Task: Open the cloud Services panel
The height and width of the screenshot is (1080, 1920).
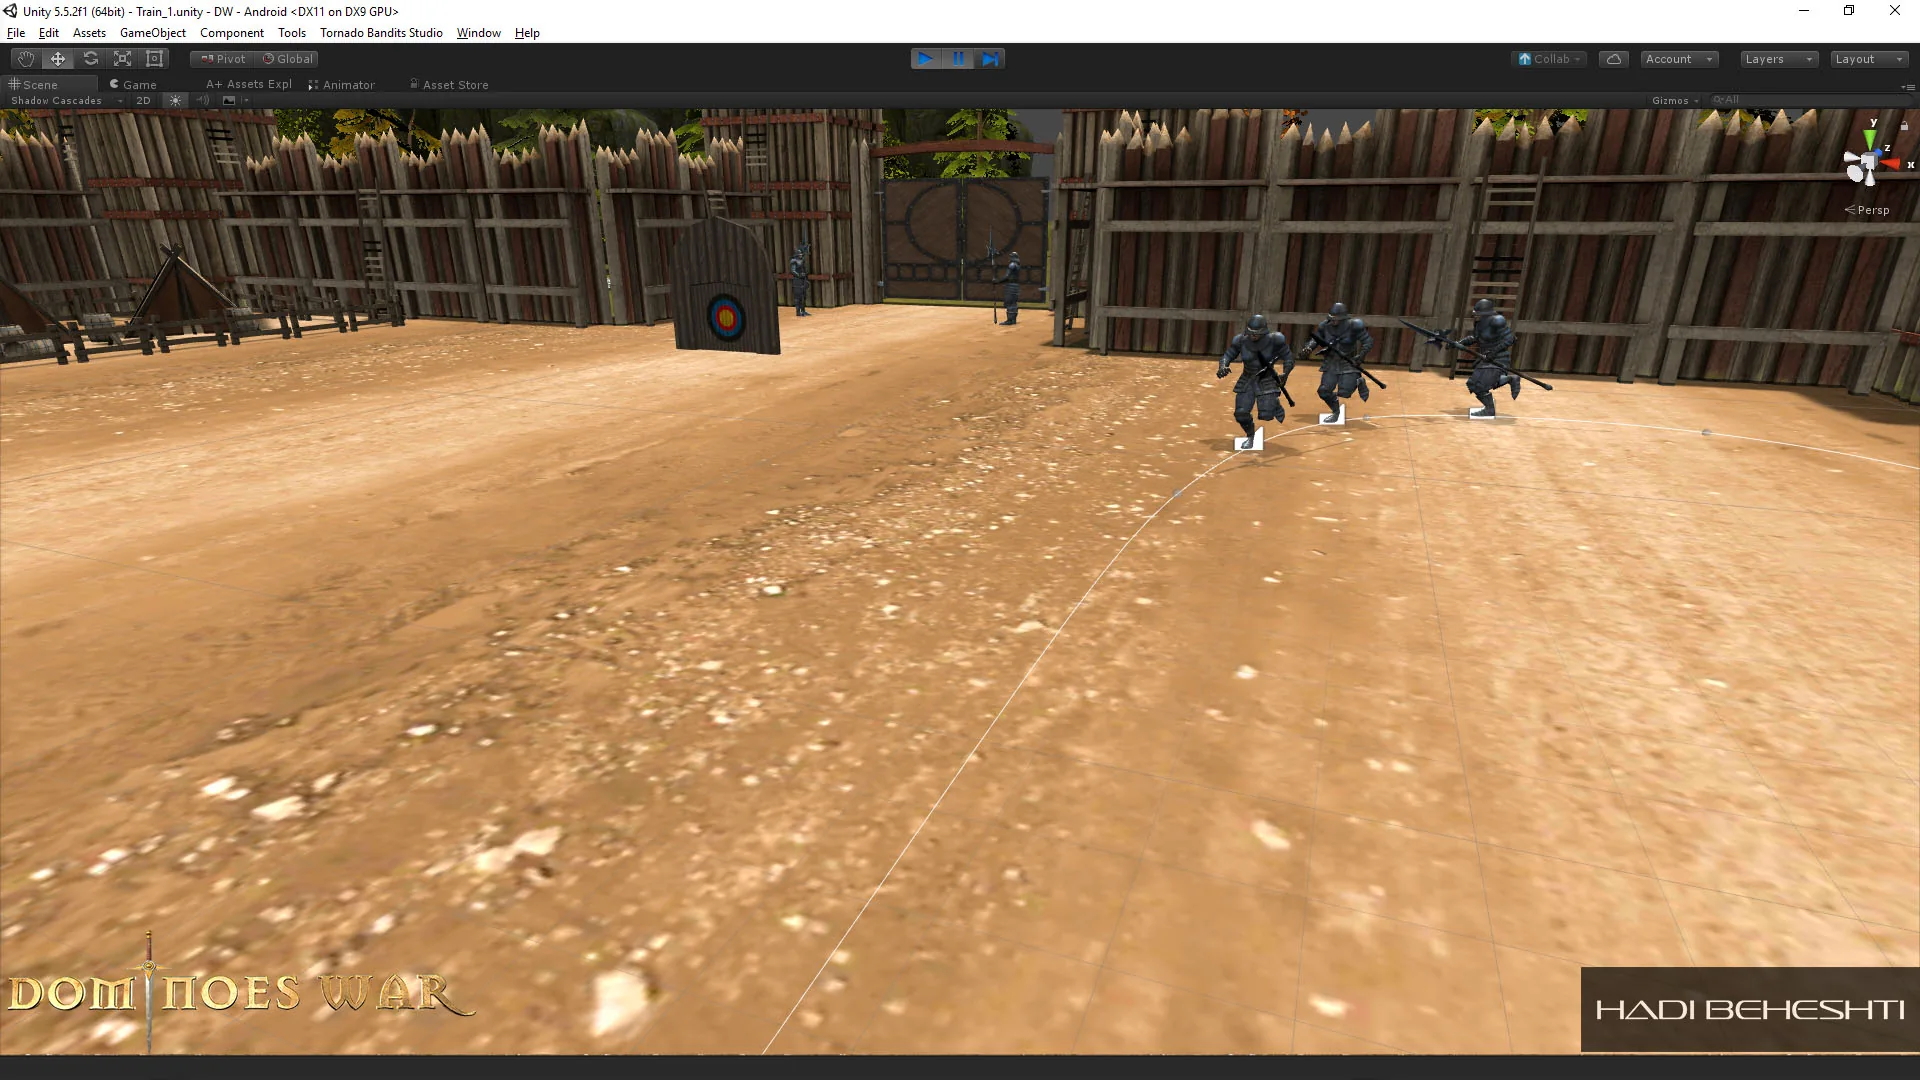Action: pyautogui.click(x=1613, y=59)
